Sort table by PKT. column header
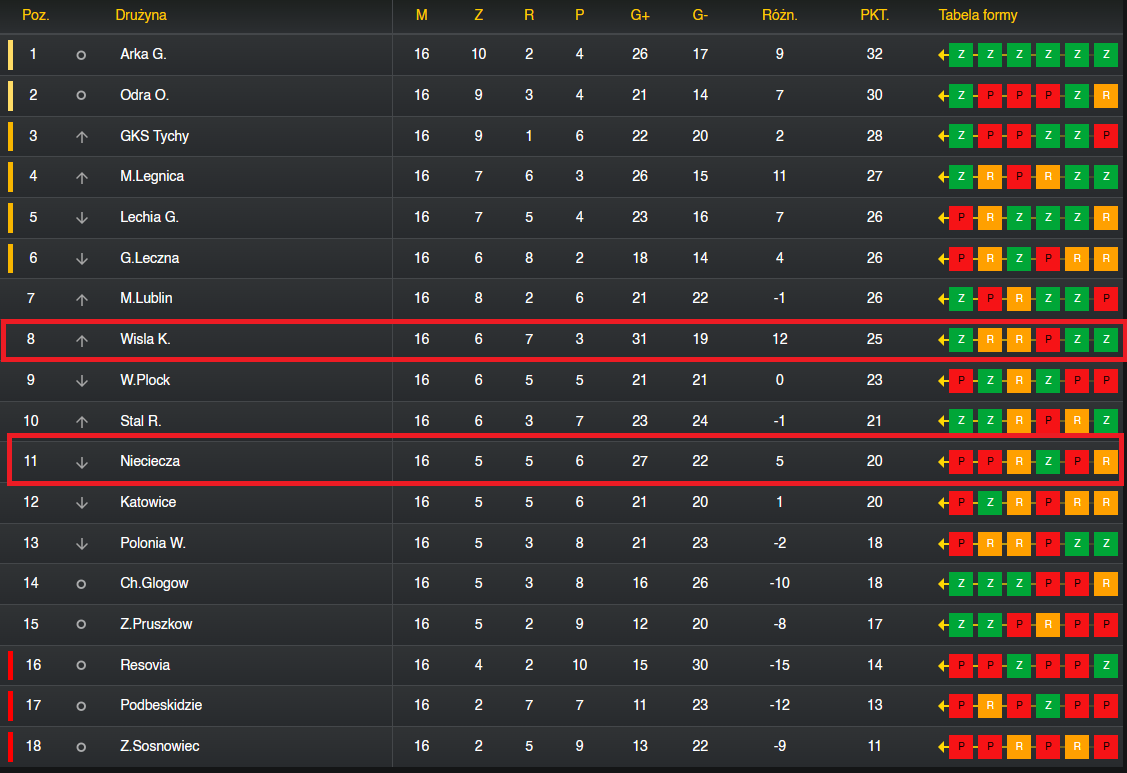This screenshot has height=773, width=1127. click(875, 15)
